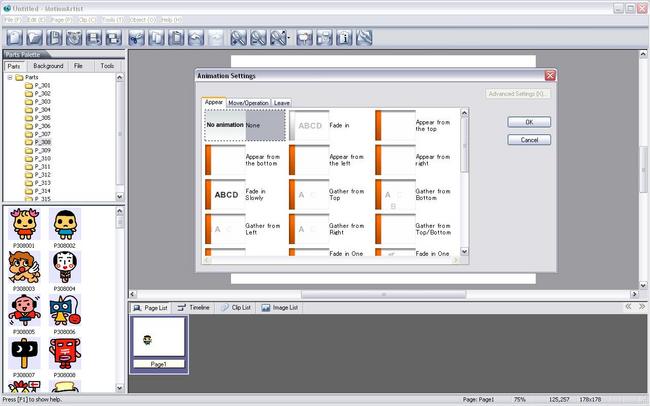Click the Advanced Settings button
650x406 pixels.
(517, 94)
